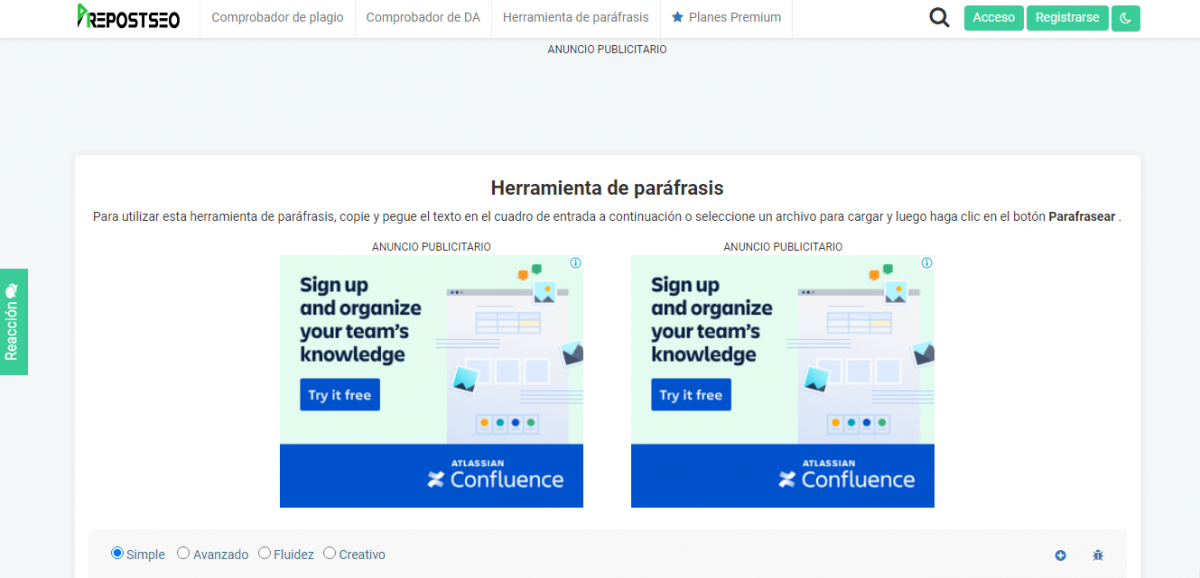The width and height of the screenshot is (1200, 578).
Task: Click the bug report icon
Action: point(1098,555)
